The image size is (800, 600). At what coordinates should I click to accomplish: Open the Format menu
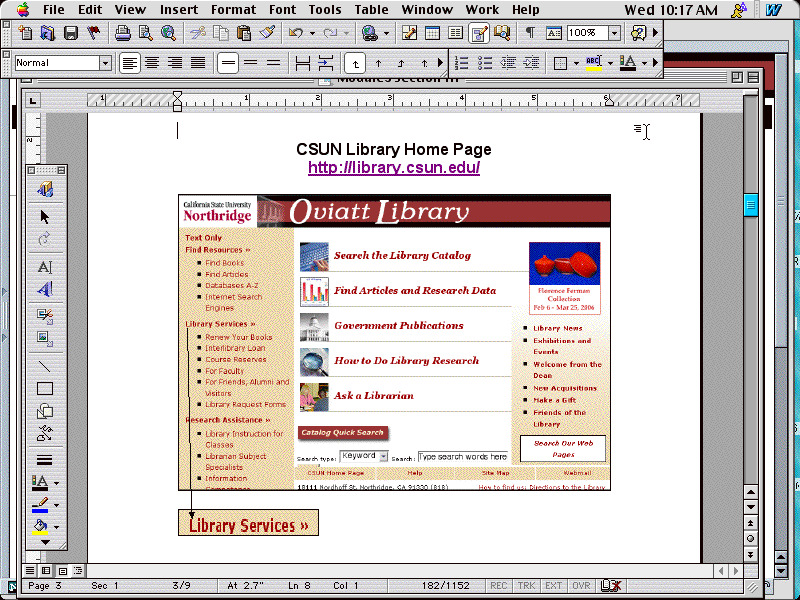(x=233, y=10)
